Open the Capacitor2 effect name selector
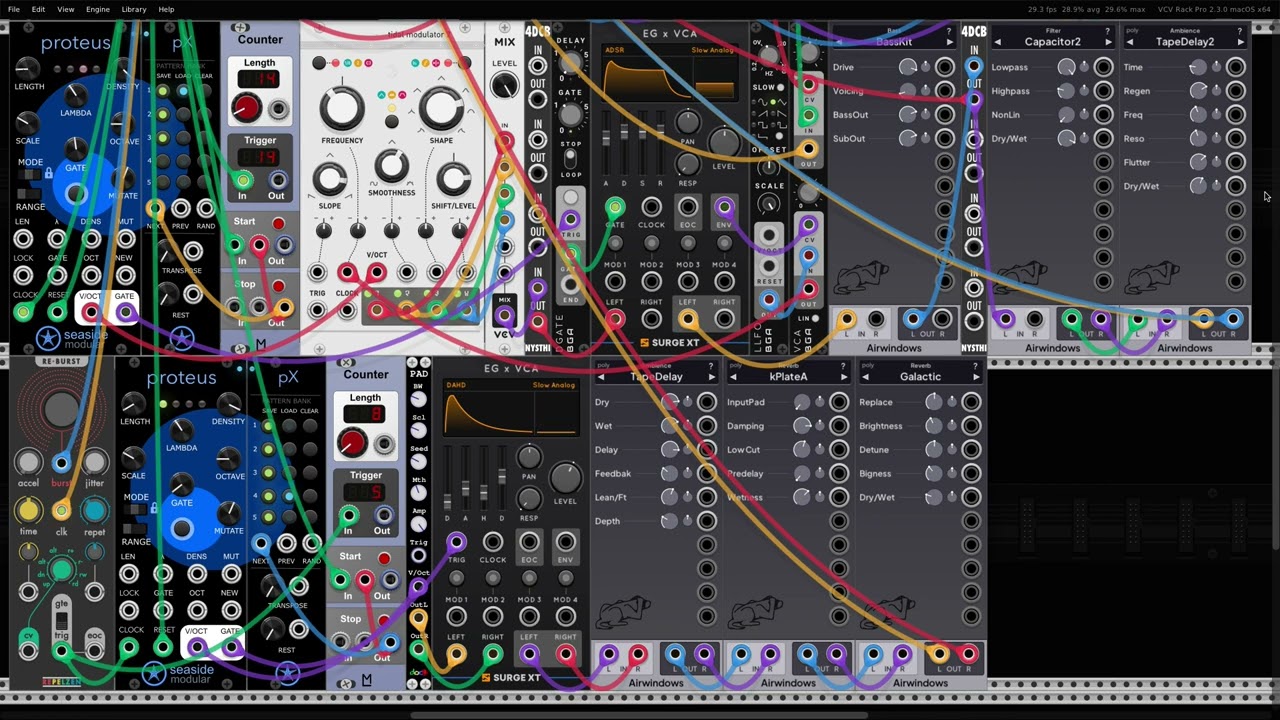 click(x=1052, y=42)
